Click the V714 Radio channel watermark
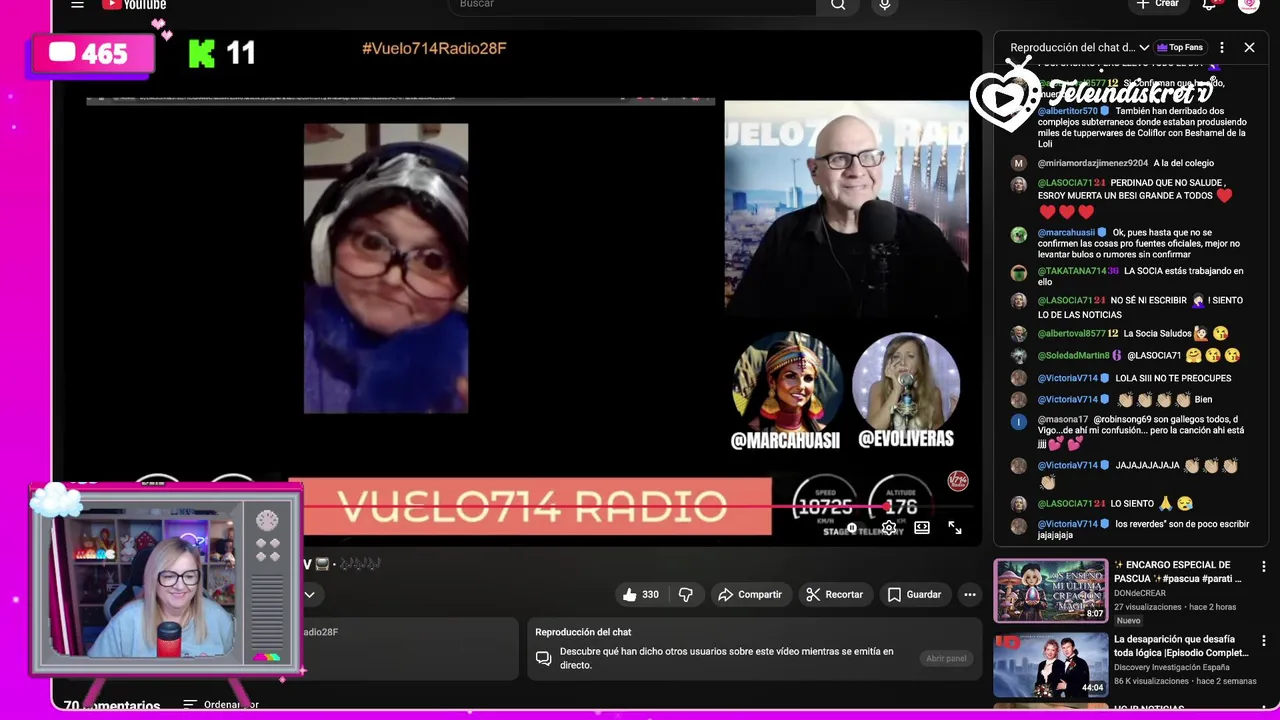 (x=958, y=481)
